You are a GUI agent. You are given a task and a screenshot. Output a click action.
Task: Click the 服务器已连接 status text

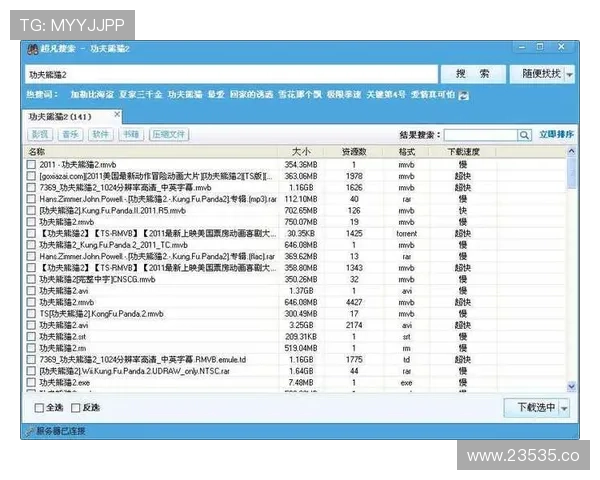pos(61,431)
